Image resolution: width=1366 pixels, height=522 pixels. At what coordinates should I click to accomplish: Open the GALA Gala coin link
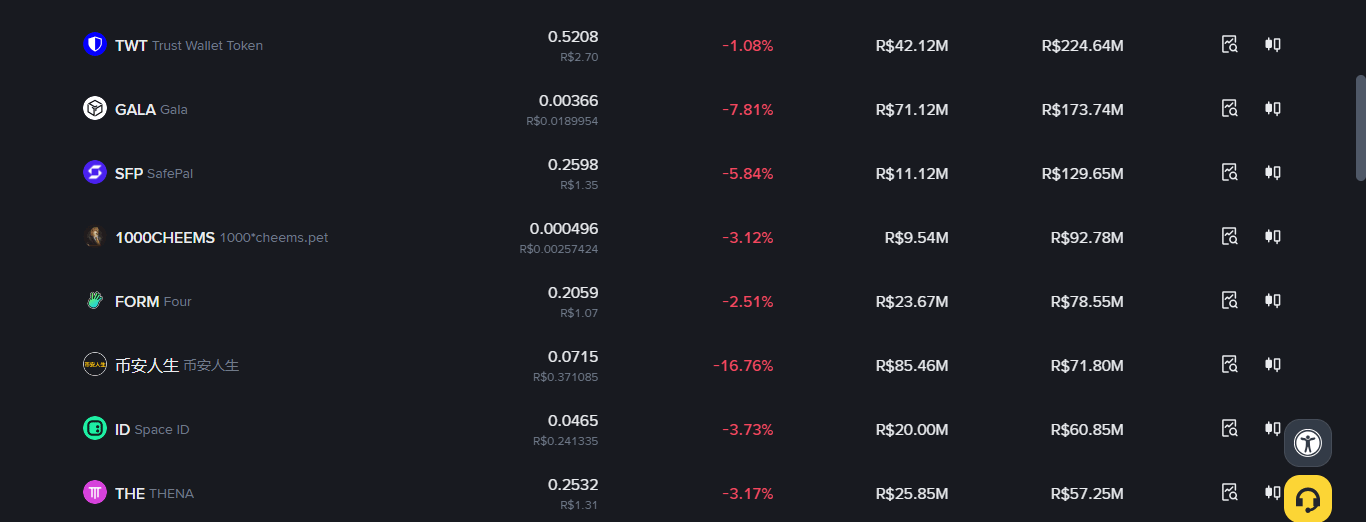(151, 110)
